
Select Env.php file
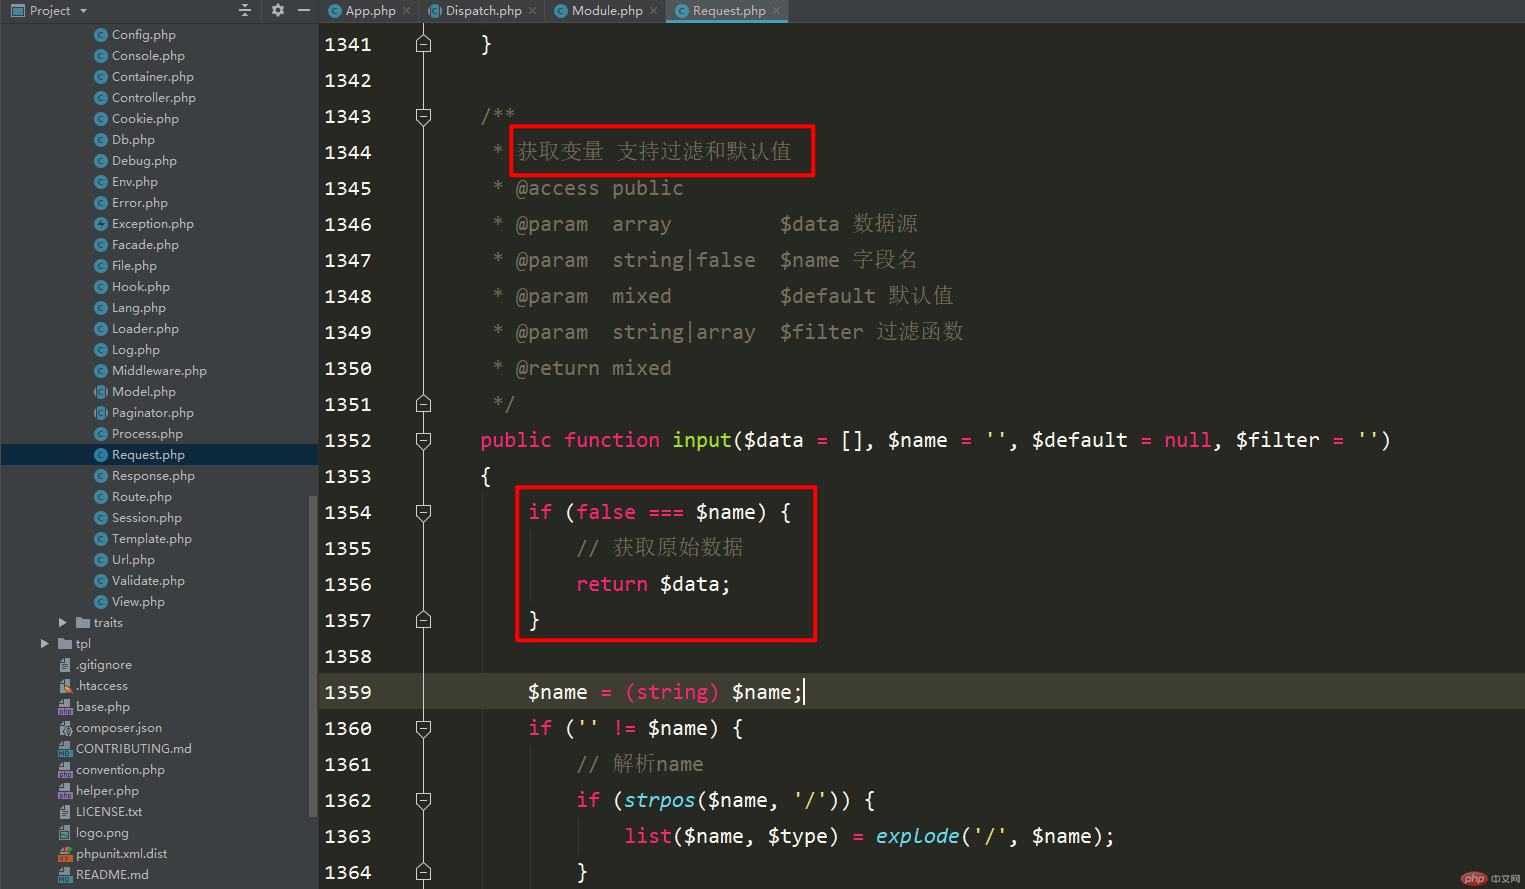click(x=134, y=182)
